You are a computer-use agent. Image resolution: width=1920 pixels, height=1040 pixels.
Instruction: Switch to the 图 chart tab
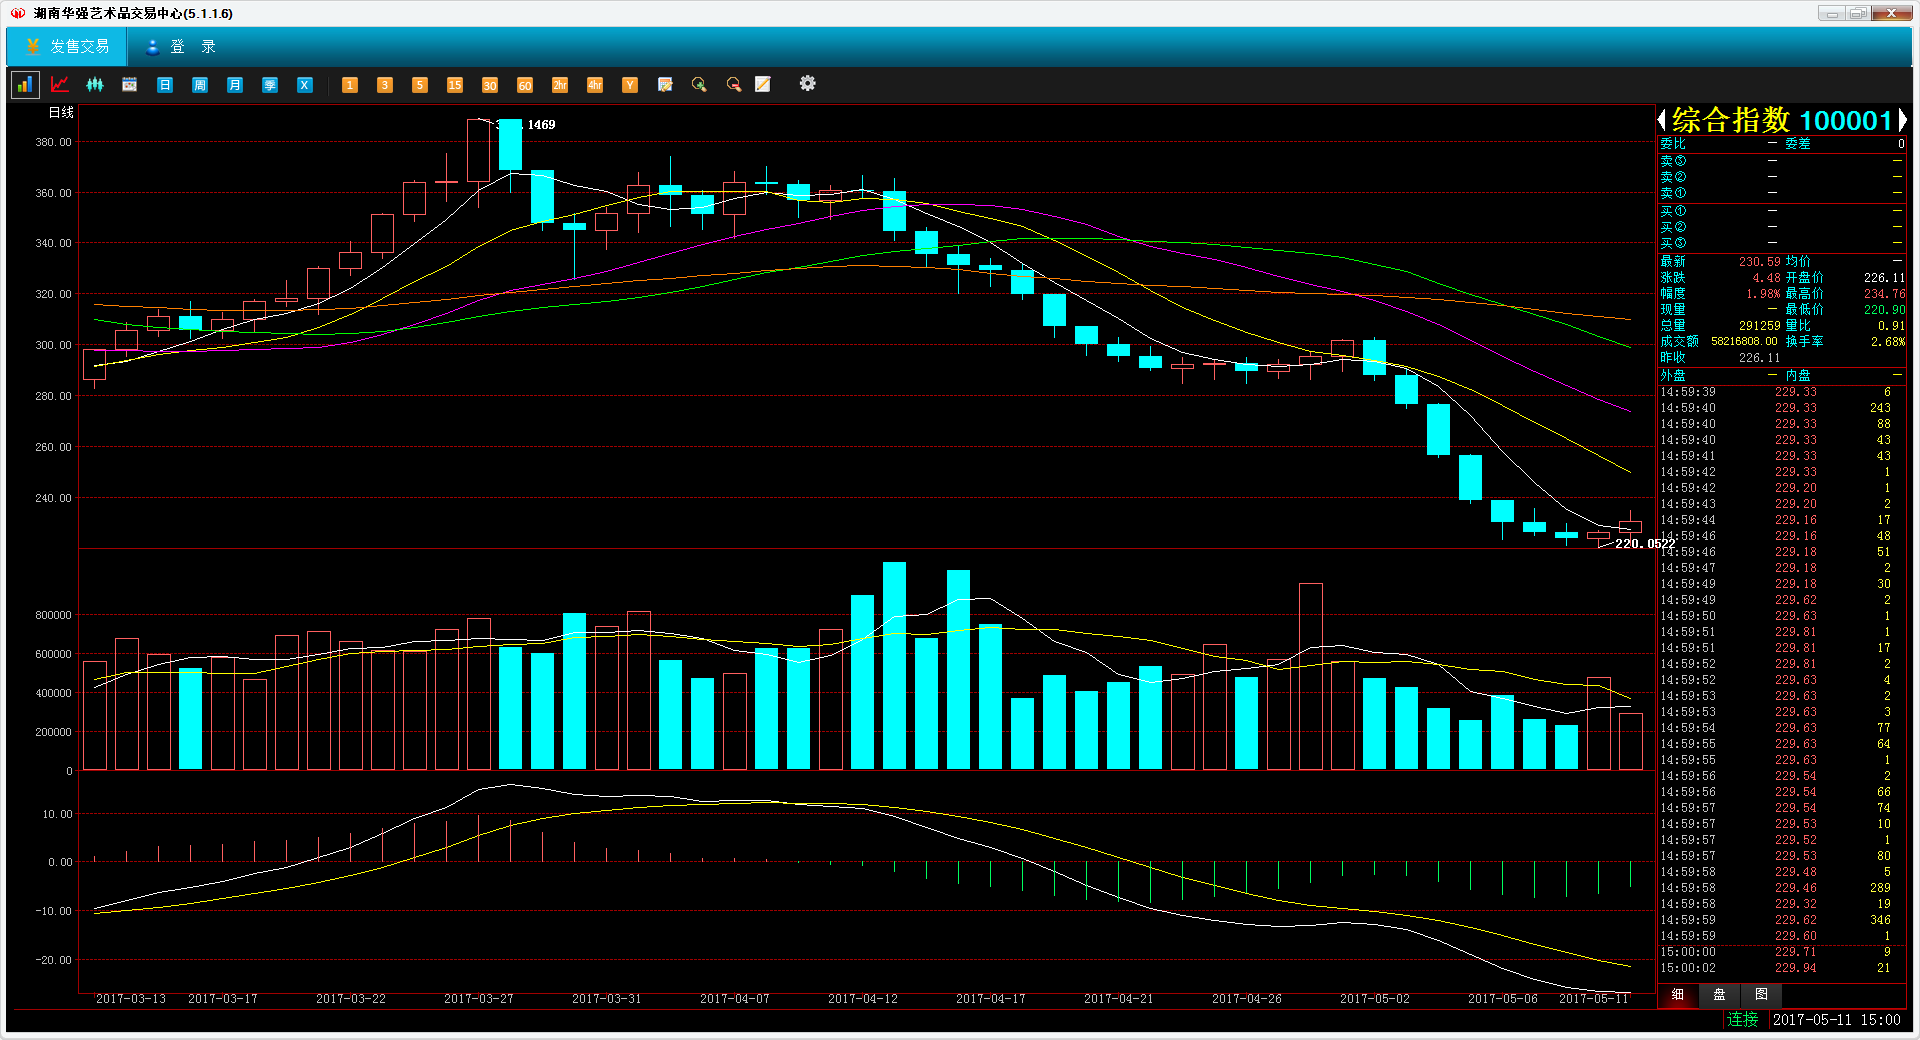[1761, 995]
